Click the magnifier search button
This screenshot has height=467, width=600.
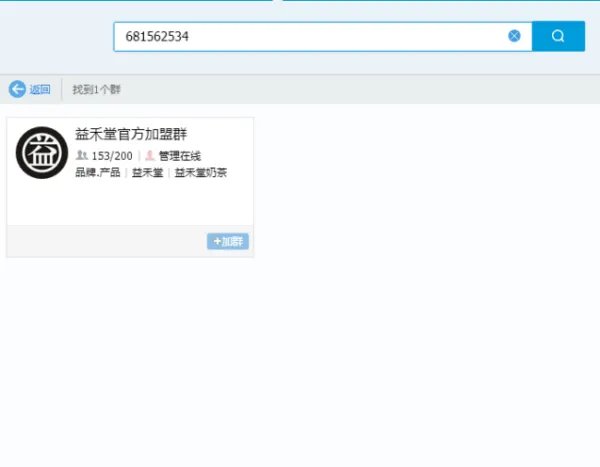558,36
